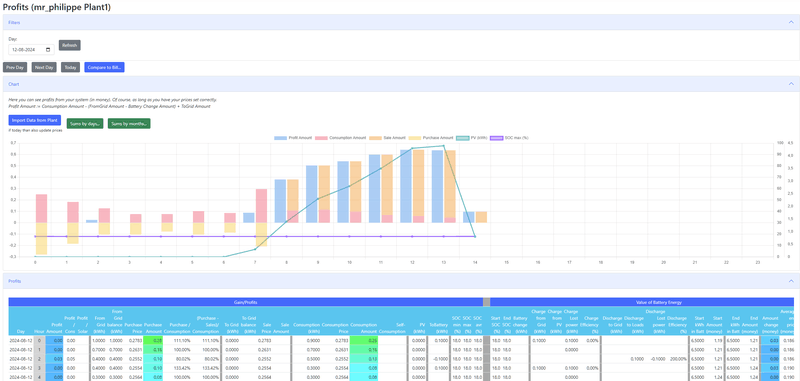
Task: Go to the previous day with Prev Day
Action: pyautogui.click(x=15, y=67)
